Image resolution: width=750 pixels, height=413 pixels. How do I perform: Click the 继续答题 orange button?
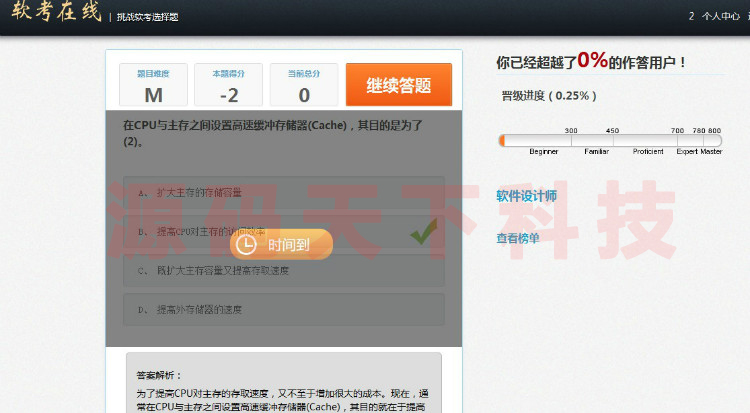(x=398, y=85)
